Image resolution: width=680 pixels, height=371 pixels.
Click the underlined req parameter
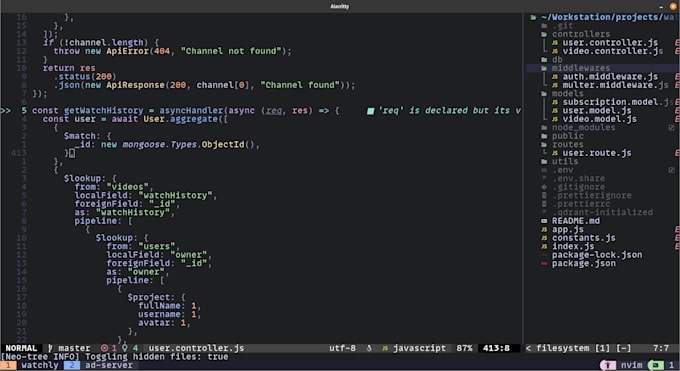pyautogui.click(x=273, y=111)
